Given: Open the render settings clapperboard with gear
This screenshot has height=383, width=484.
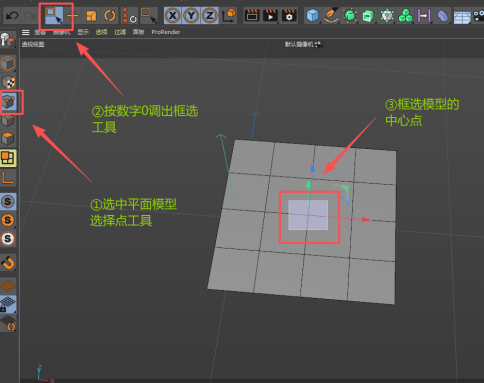Looking at the screenshot, I should pyautogui.click(x=289, y=16).
